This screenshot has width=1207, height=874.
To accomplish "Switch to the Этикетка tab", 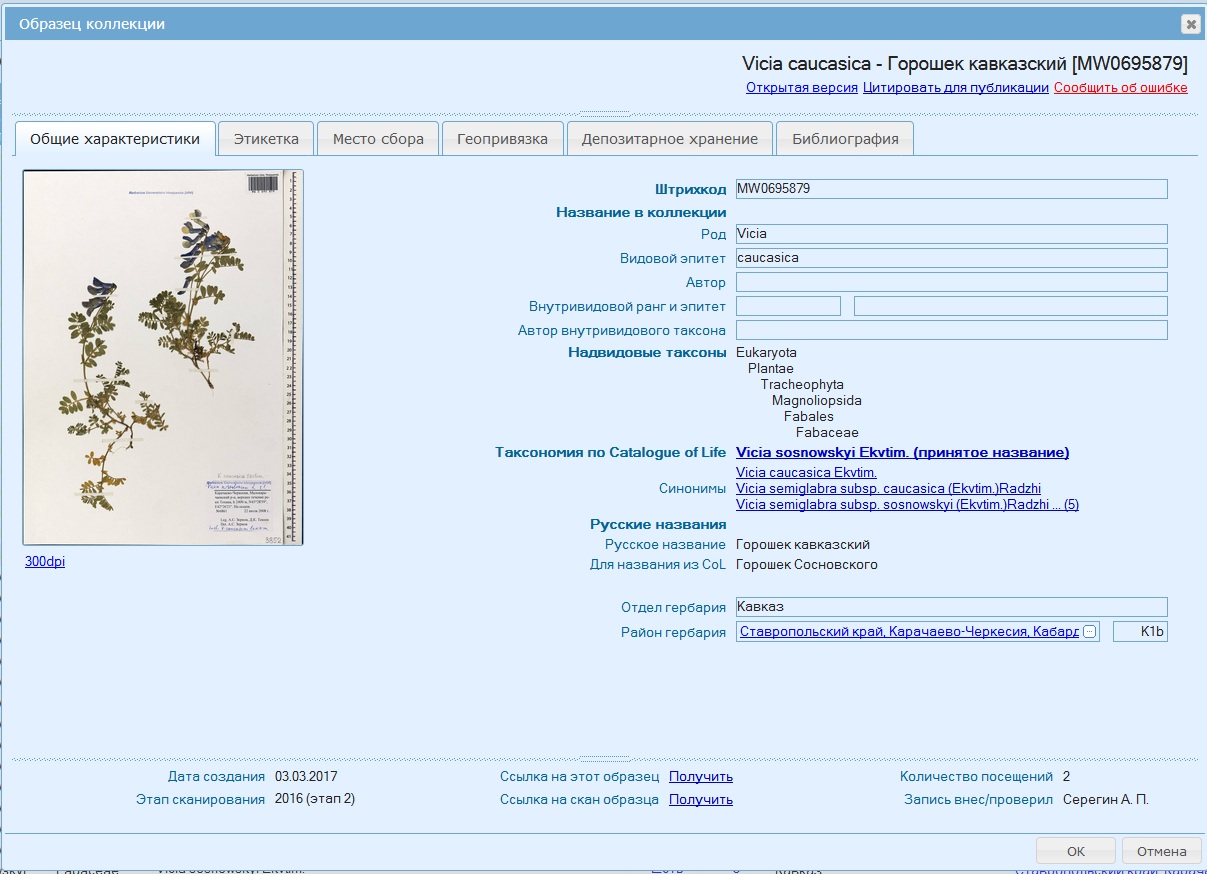I will (266, 139).
